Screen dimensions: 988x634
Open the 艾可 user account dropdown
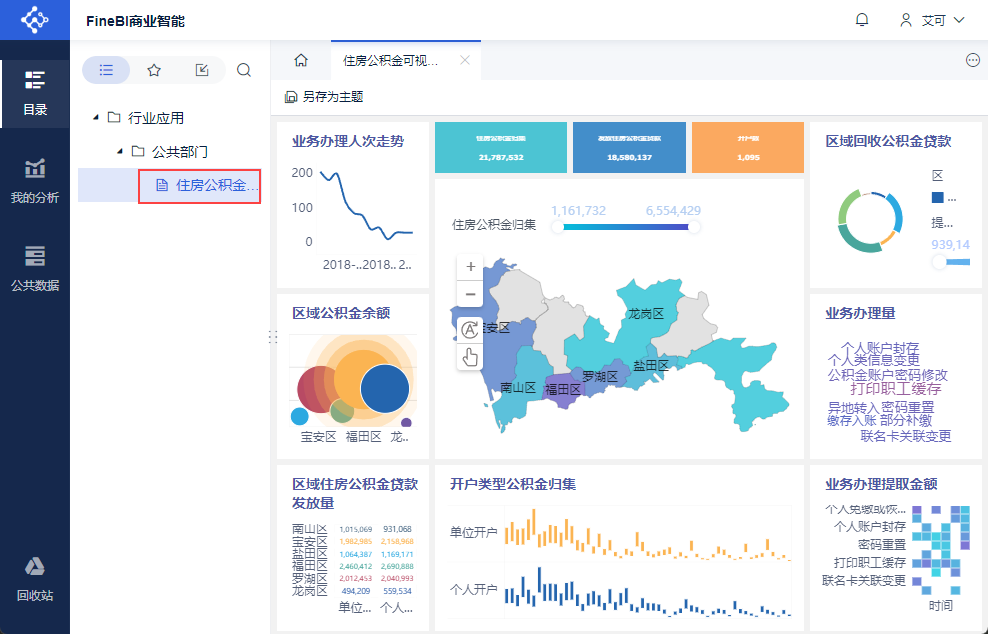[932, 20]
